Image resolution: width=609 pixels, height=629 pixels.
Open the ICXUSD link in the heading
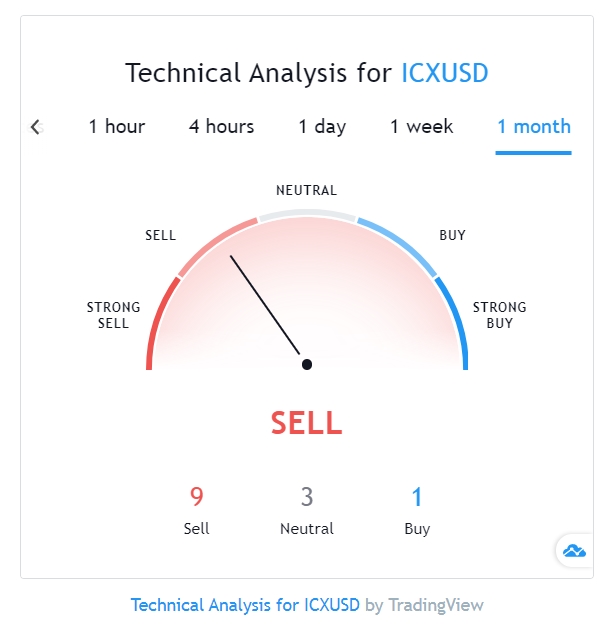(444, 73)
